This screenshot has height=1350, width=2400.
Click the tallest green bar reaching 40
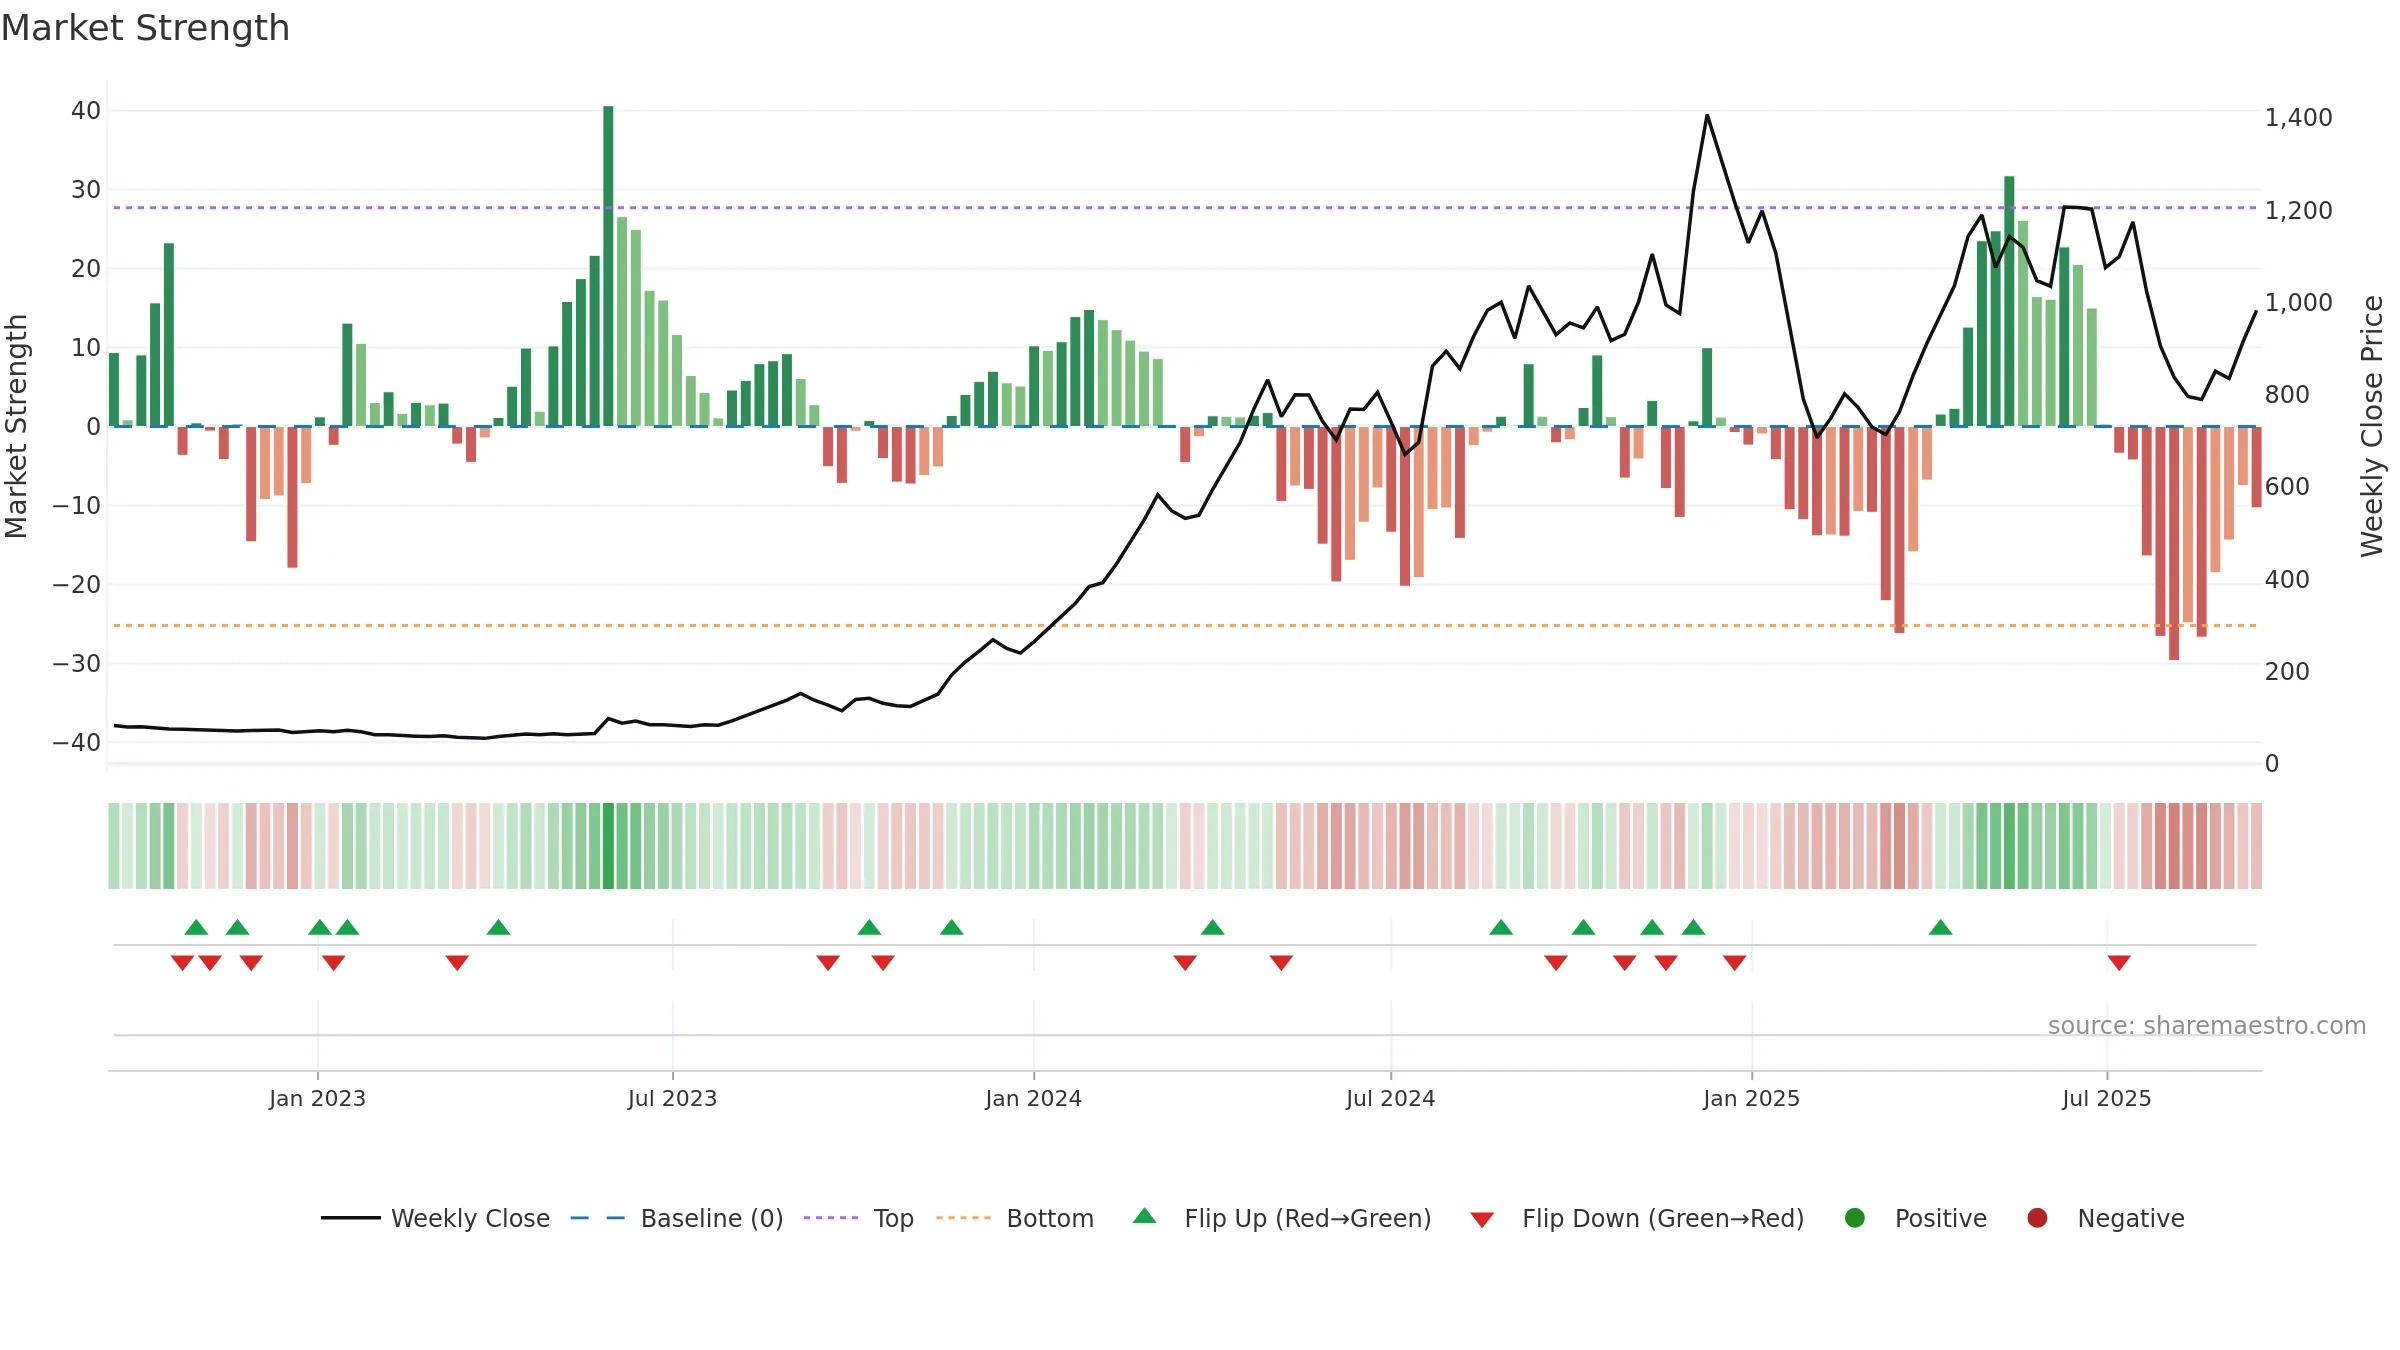(608, 266)
